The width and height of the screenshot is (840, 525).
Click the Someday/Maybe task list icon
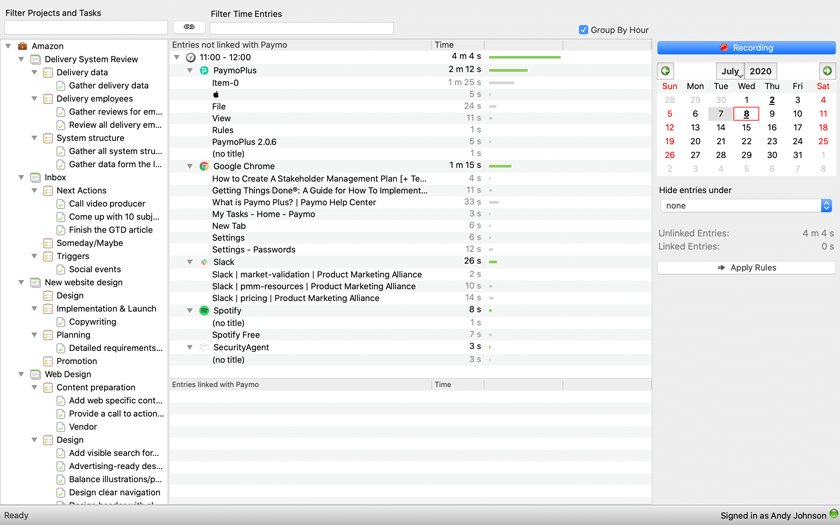click(48, 243)
